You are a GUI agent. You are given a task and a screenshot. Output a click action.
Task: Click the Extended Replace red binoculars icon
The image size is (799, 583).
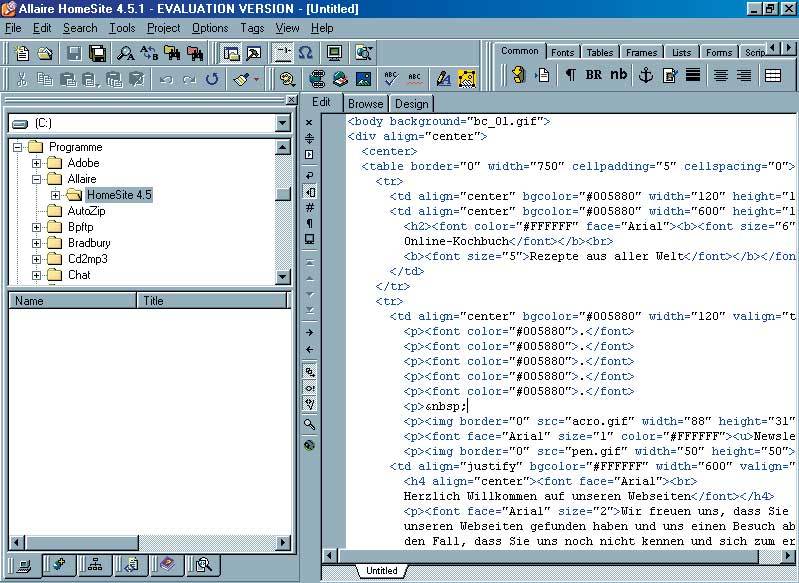[195, 53]
